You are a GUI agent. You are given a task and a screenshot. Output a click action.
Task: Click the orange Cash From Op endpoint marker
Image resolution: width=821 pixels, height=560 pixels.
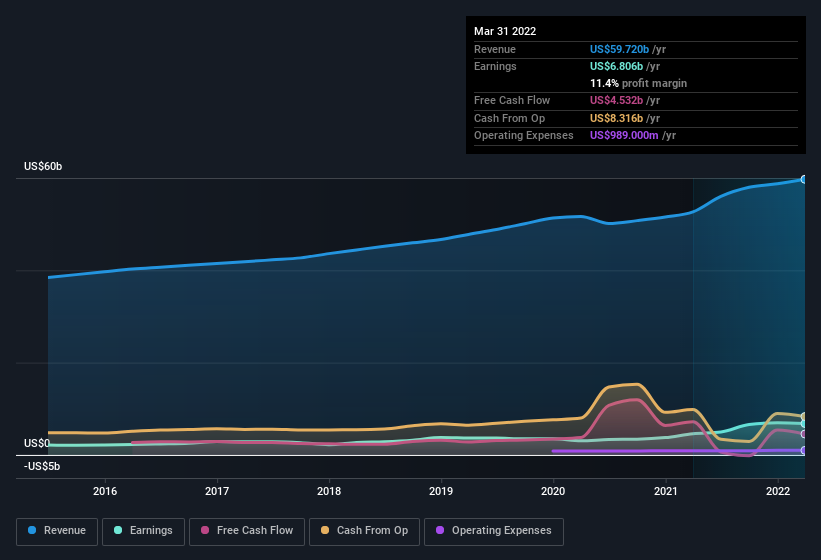[804, 417]
